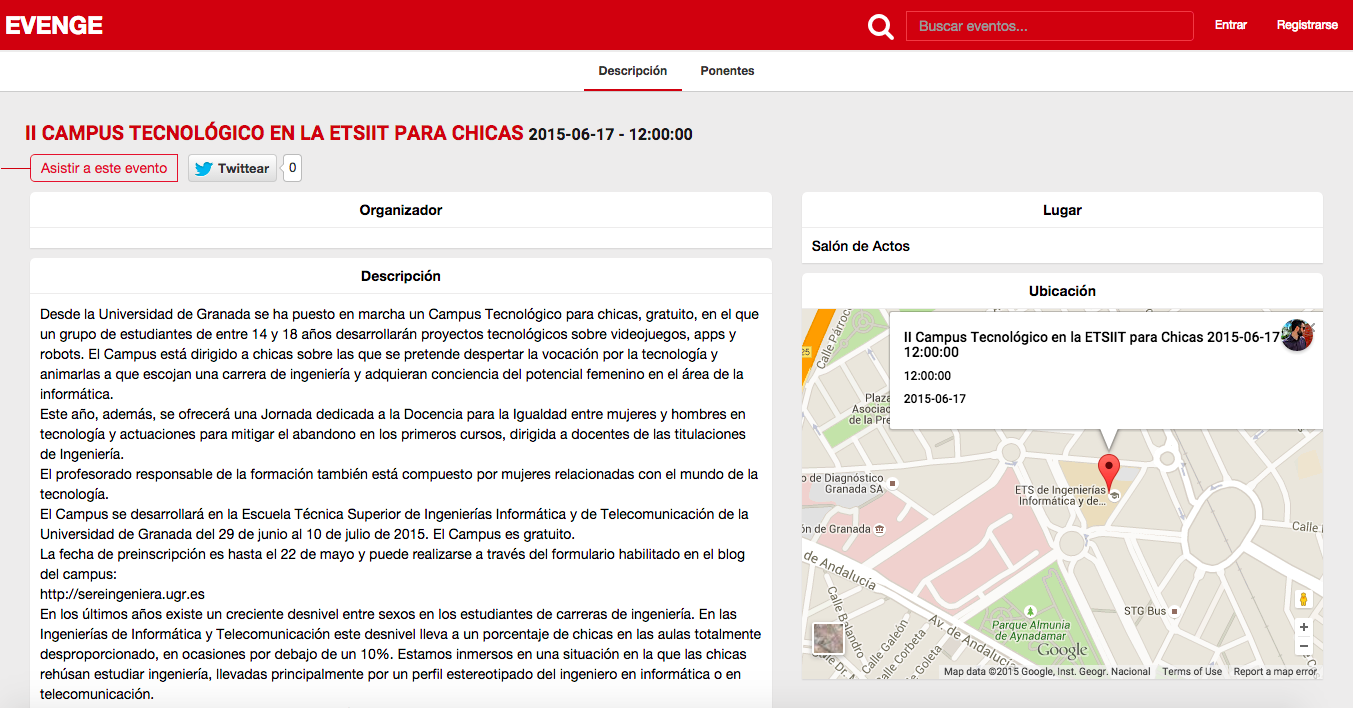Viewport: 1353px width, 708px height.
Task: Click the Salón de Actos text
Action: [861, 246]
